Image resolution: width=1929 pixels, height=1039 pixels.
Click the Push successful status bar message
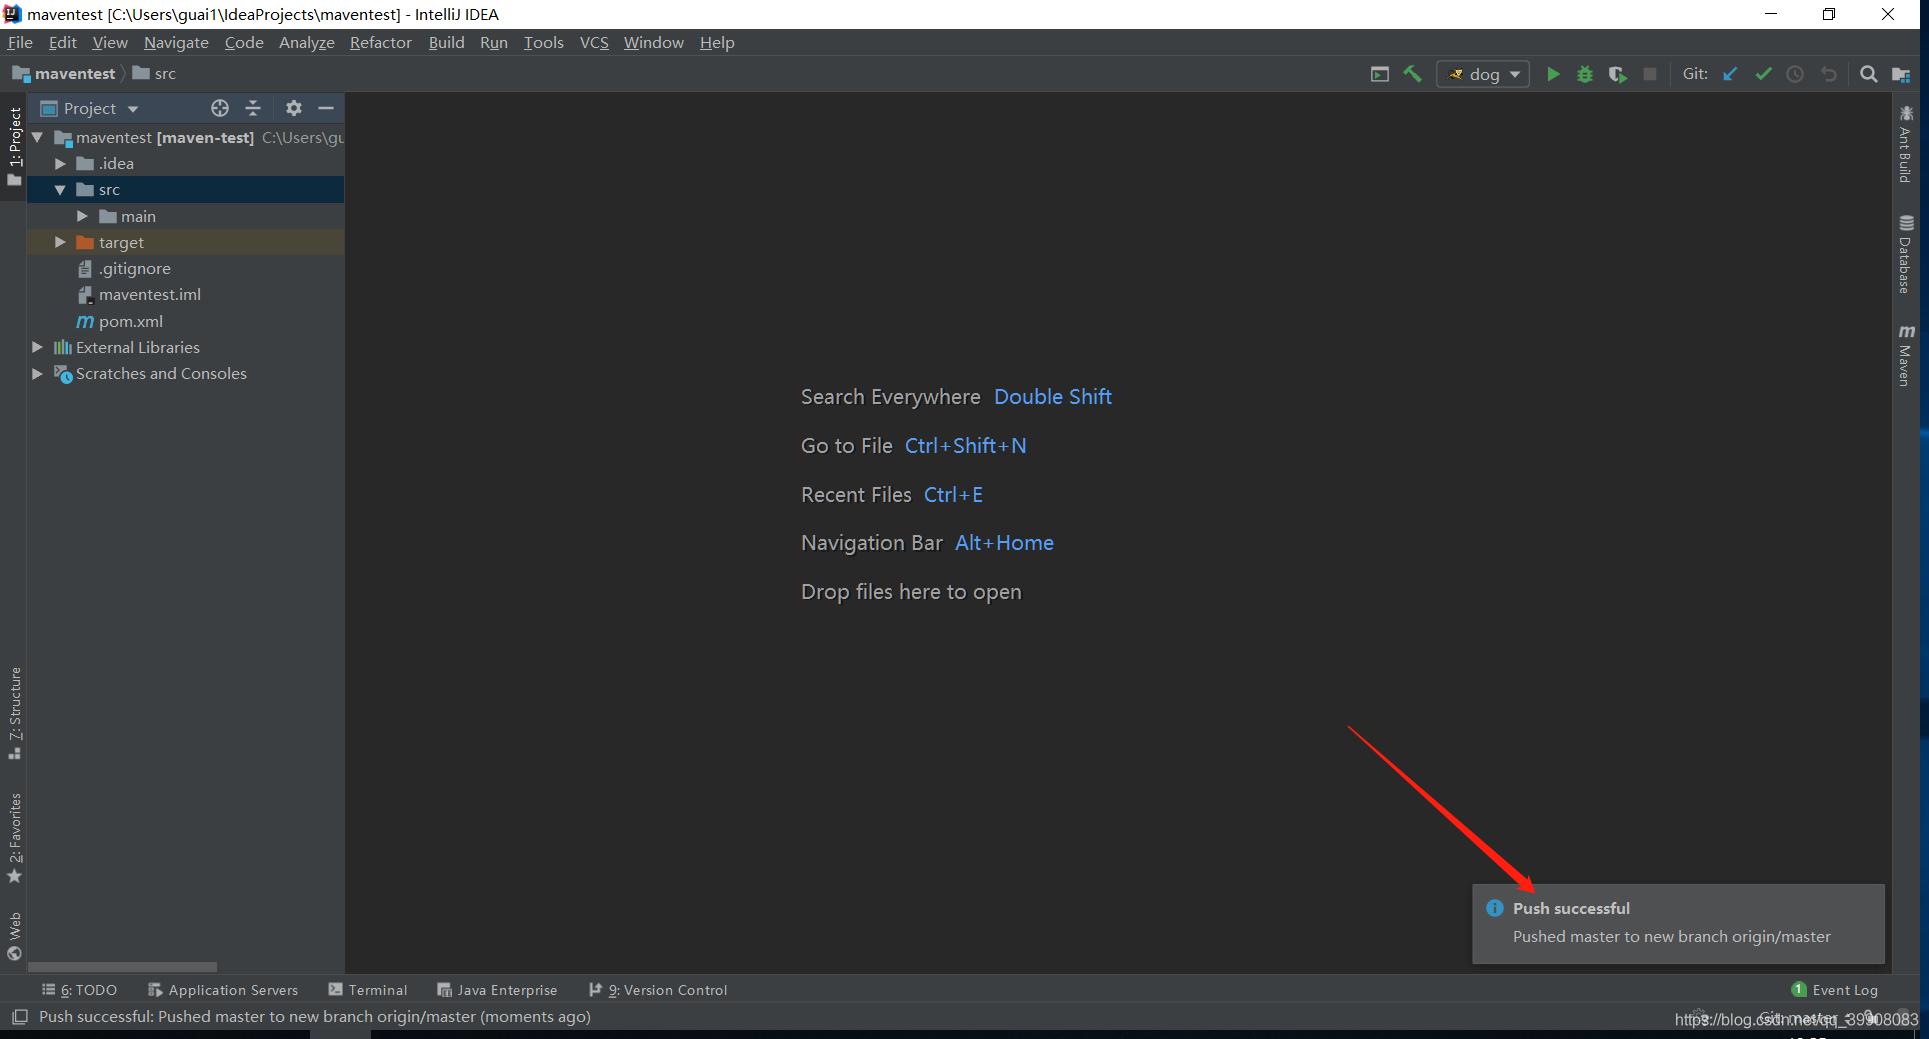coord(315,1017)
